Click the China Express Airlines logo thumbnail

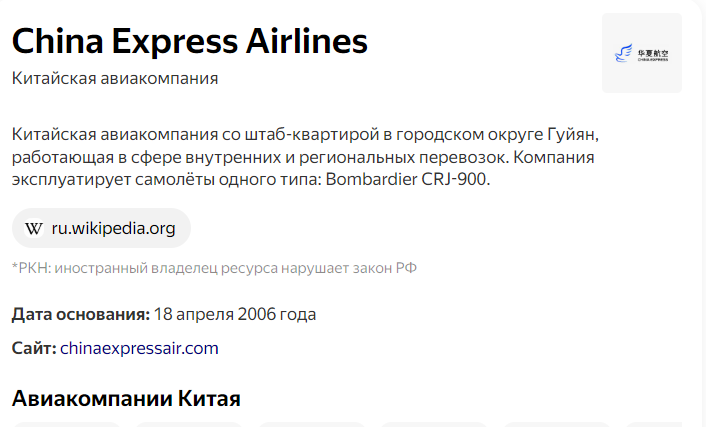click(x=642, y=53)
